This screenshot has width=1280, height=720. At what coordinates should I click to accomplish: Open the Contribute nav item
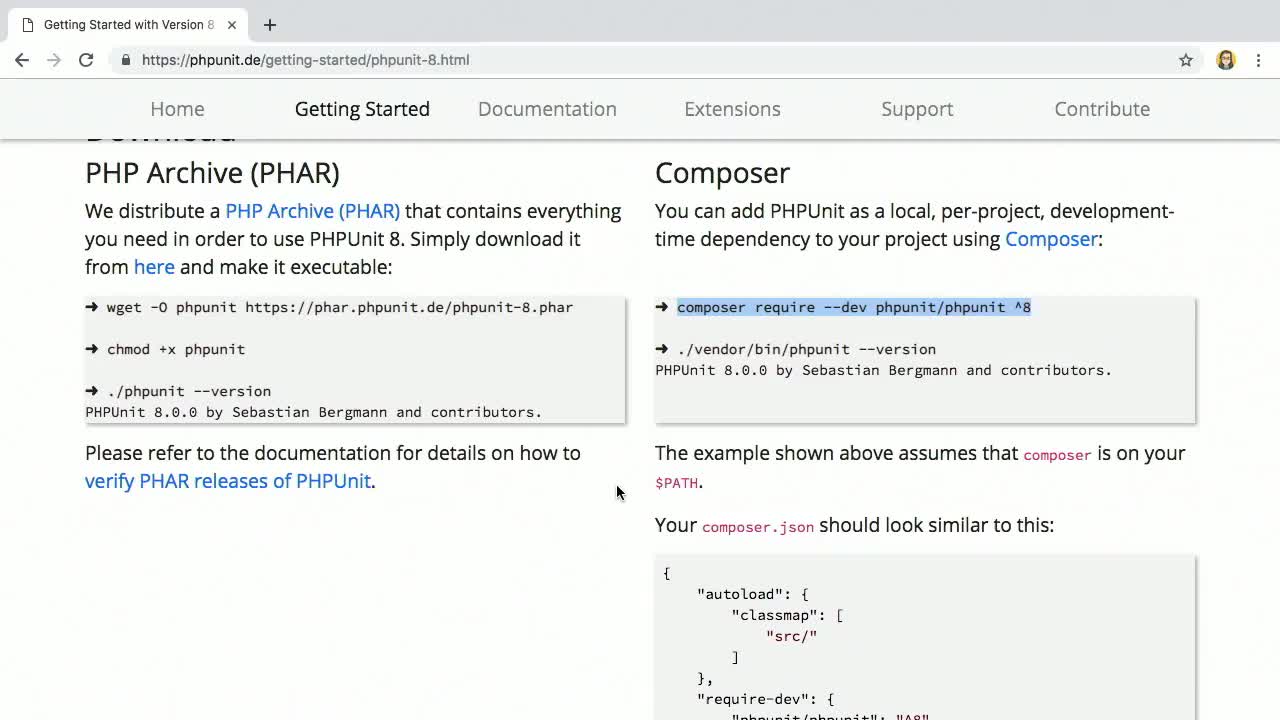coord(1102,109)
